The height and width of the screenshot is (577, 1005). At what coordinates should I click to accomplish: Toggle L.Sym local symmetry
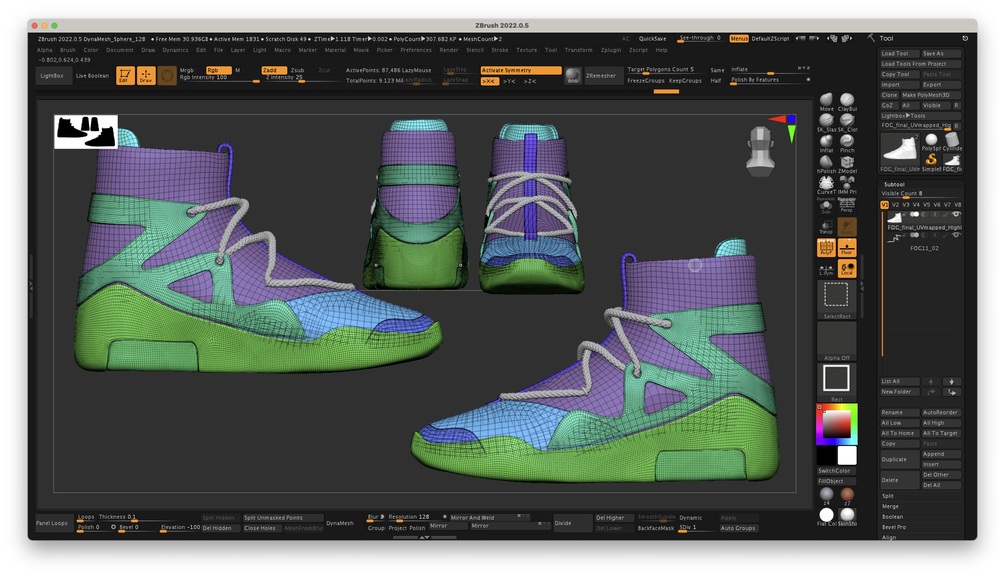(x=826, y=269)
